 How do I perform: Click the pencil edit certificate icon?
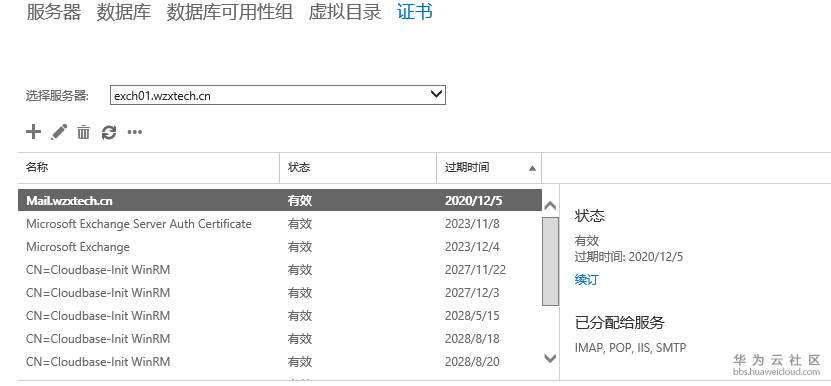(59, 131)
